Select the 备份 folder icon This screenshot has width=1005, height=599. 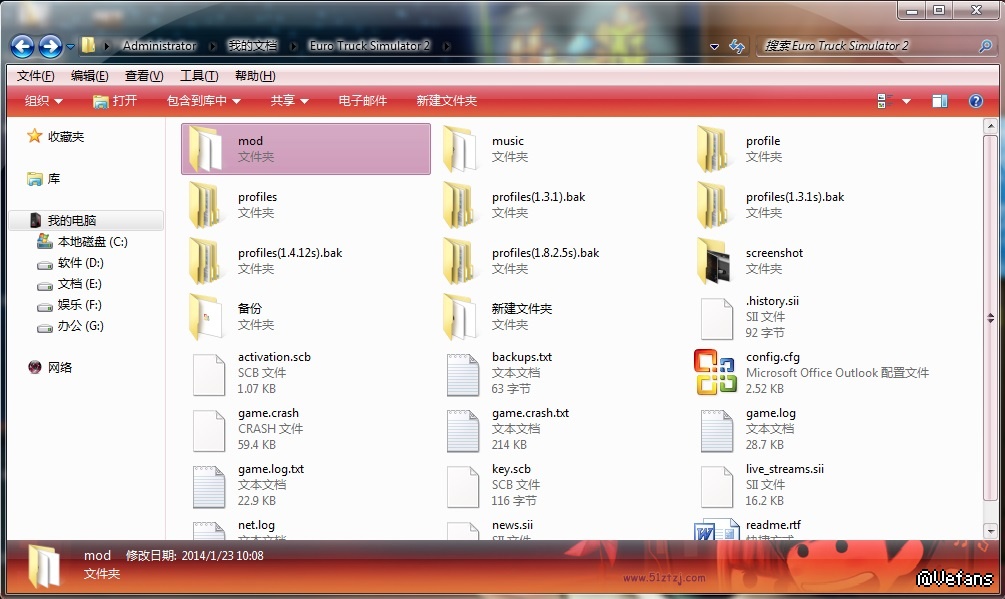(206, 316)
